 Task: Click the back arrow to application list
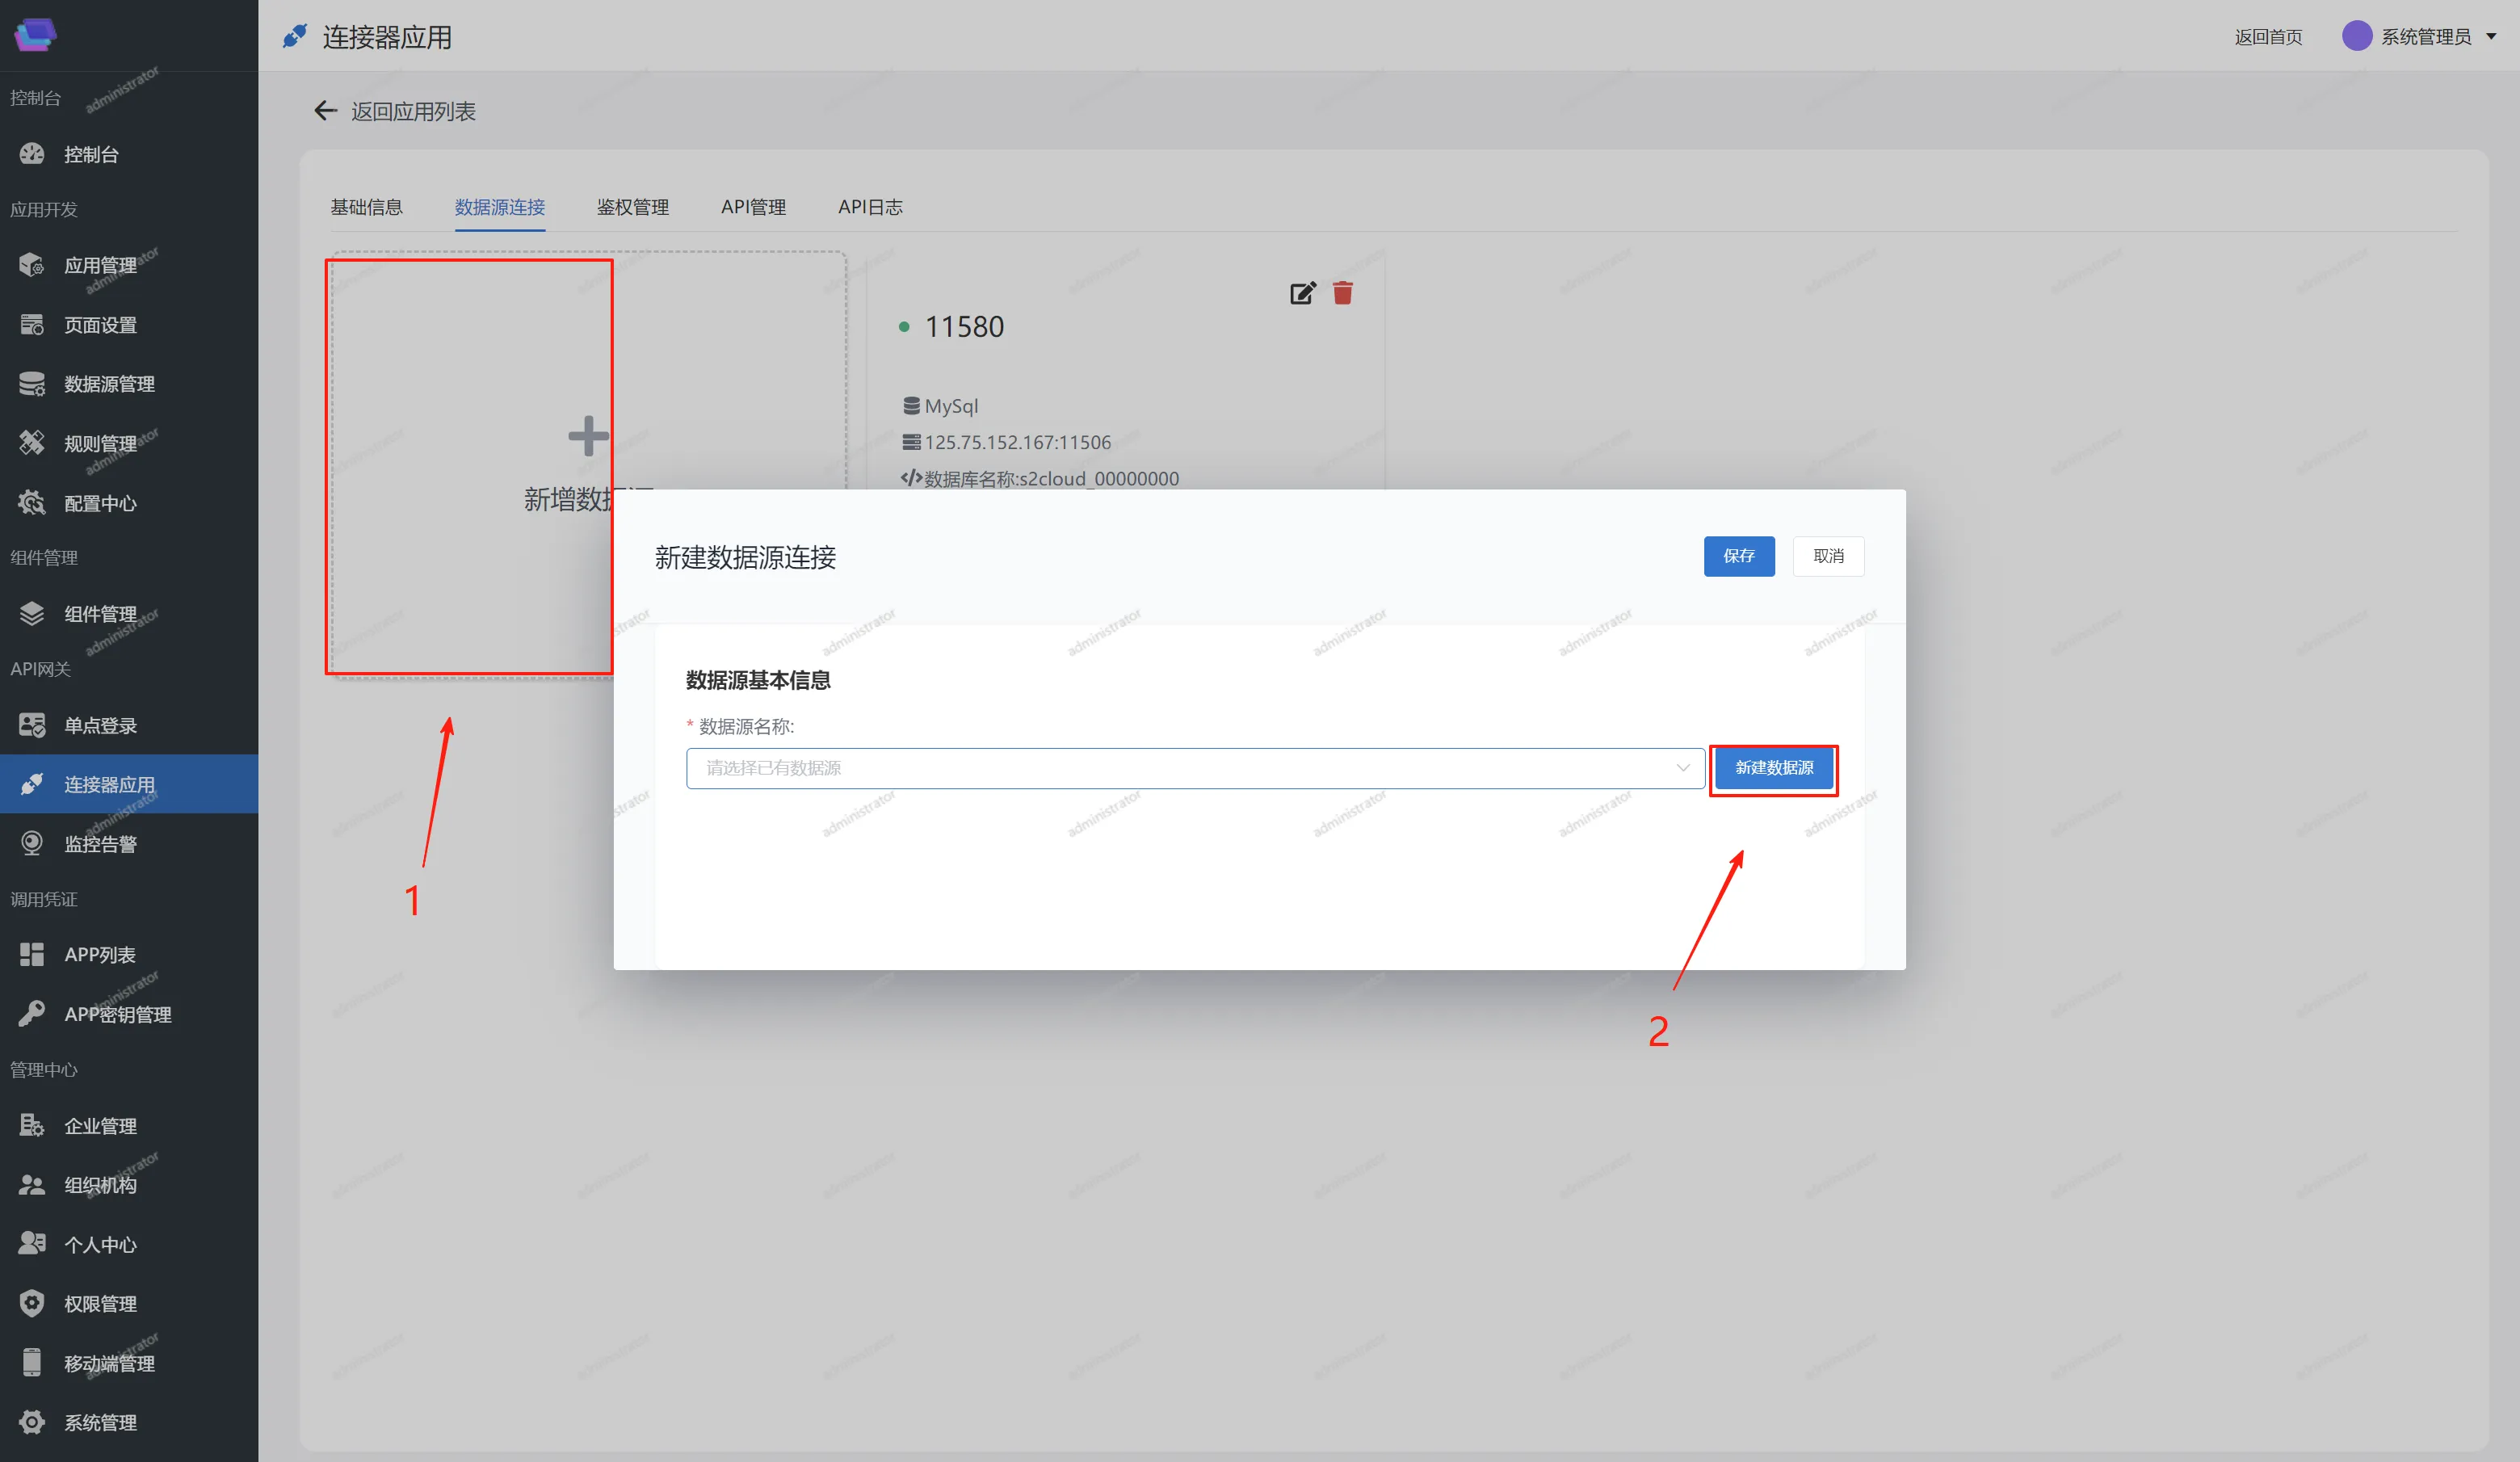[325, 111]
